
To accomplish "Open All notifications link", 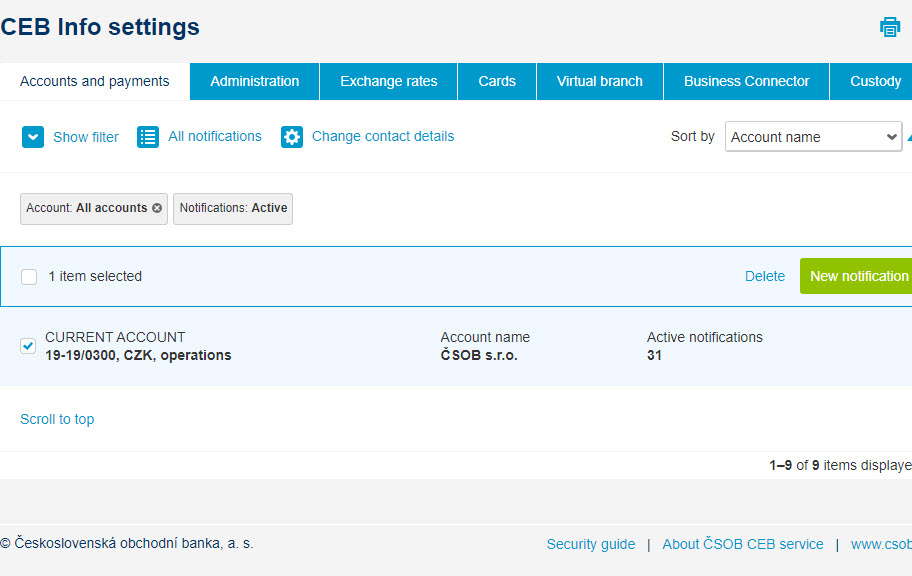I will pos(215,136).
